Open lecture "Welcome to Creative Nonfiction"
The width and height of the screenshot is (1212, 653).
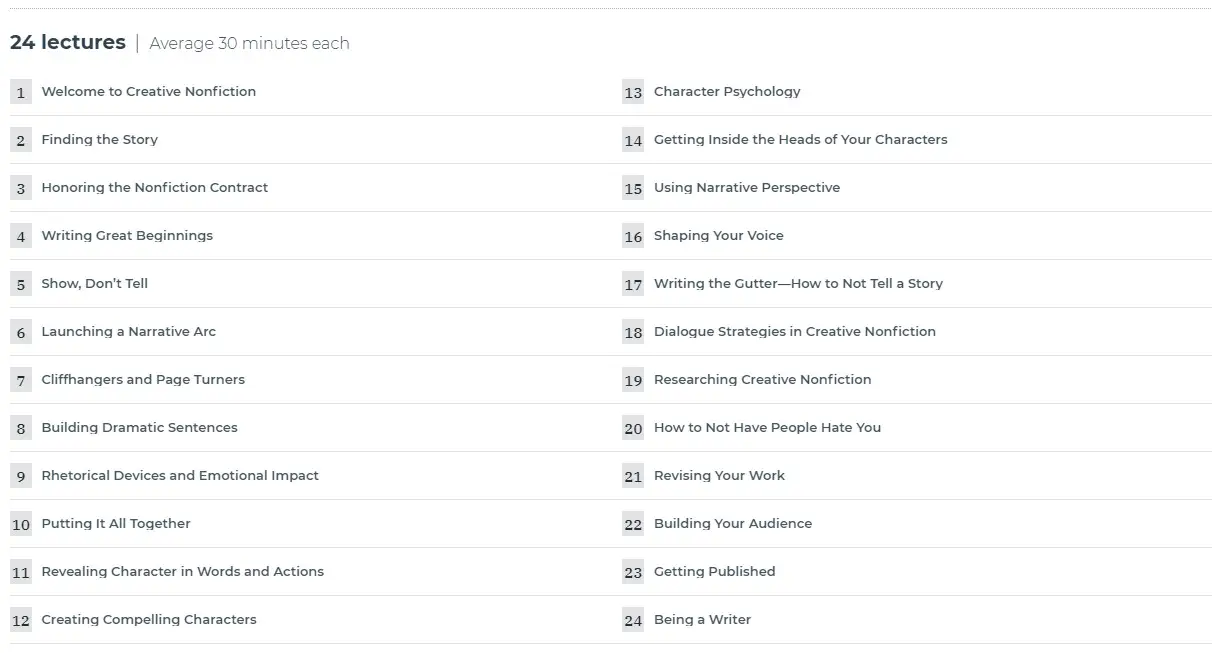coord(148,92)
